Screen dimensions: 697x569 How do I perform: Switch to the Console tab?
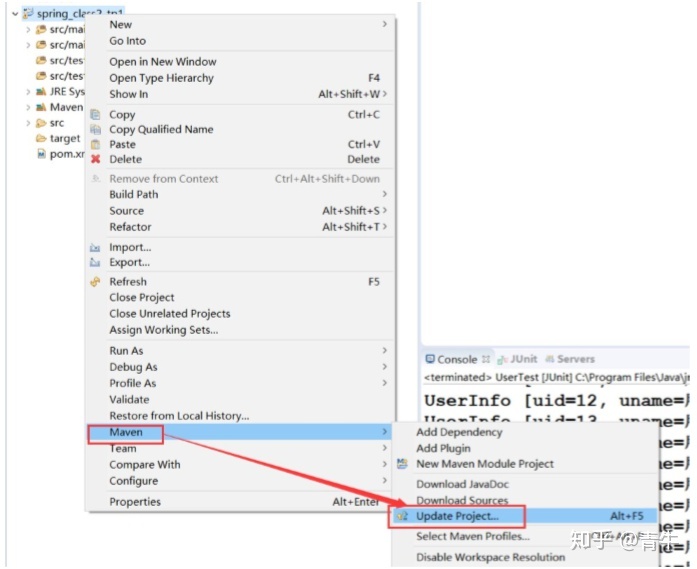click(457, 359)
